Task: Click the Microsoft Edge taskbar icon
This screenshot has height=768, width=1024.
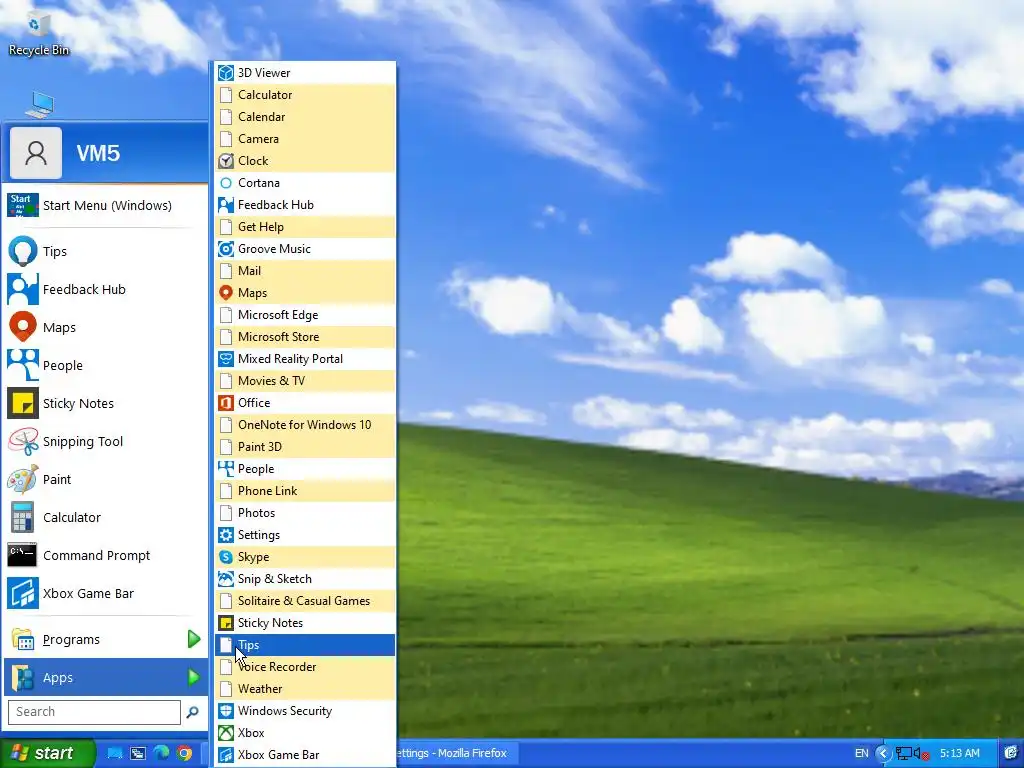Action: (x=161, y=754)
